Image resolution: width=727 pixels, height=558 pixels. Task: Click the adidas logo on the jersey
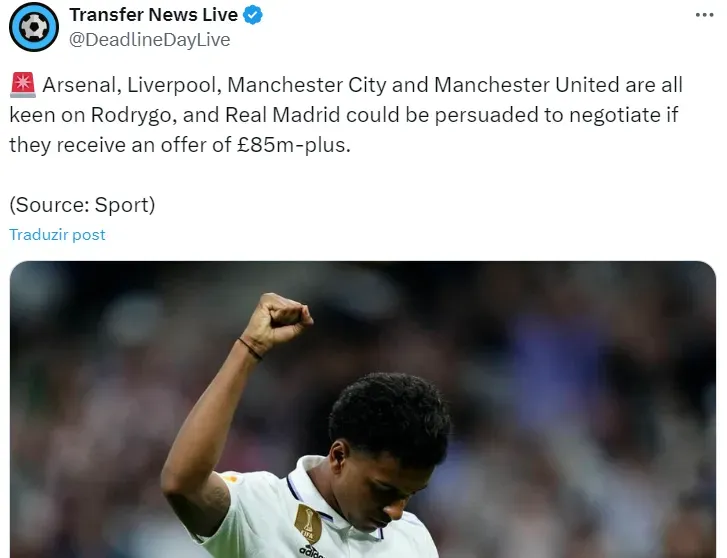311,552
